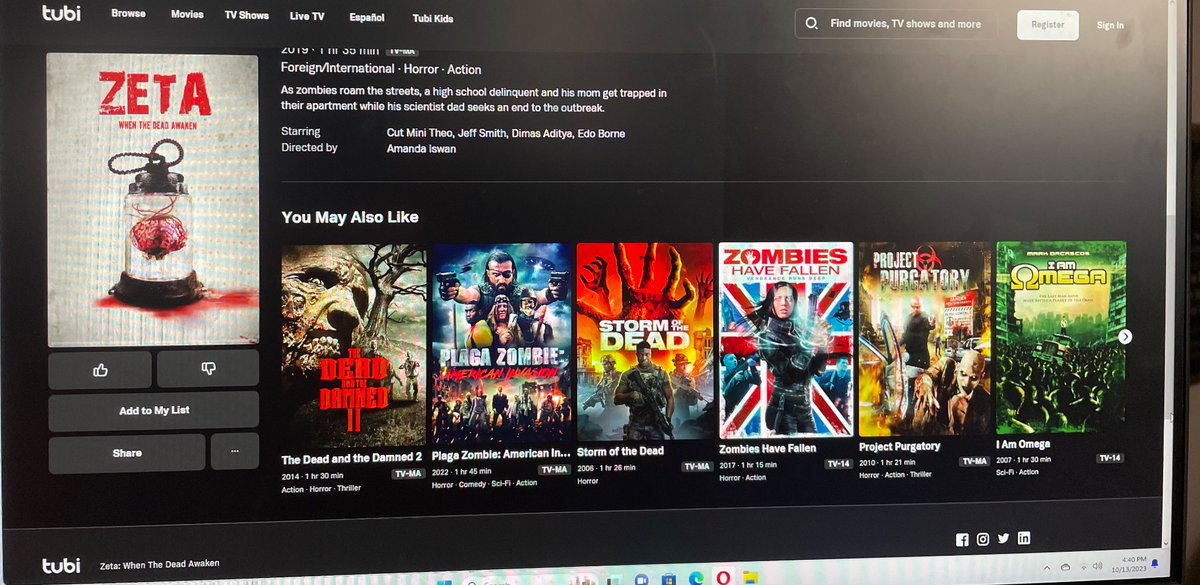Click the volume speaker icon in system tray
Viewport: 1200px width, 585px height.
(x=1098, y=566)
